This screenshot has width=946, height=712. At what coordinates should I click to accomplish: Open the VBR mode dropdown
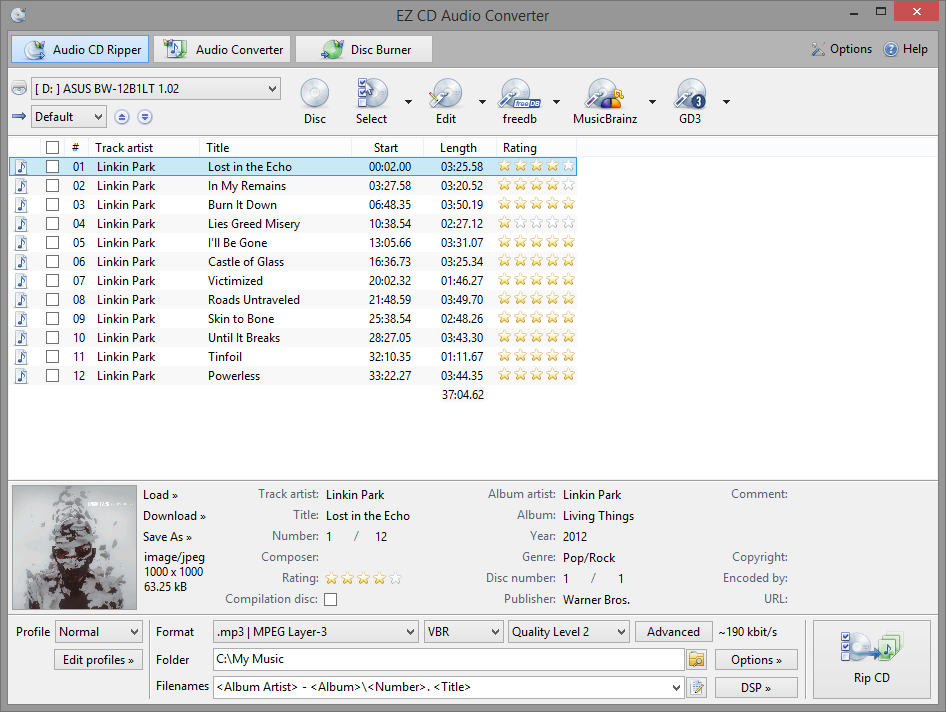(463, 632)
